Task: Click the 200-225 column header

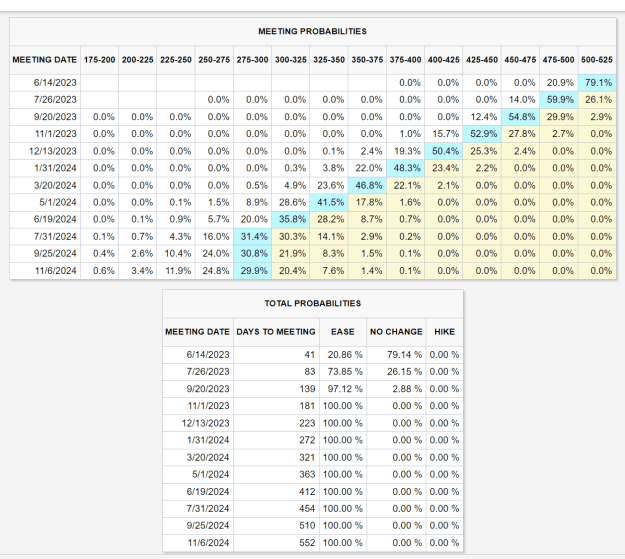Action: [x=138, y=60]
